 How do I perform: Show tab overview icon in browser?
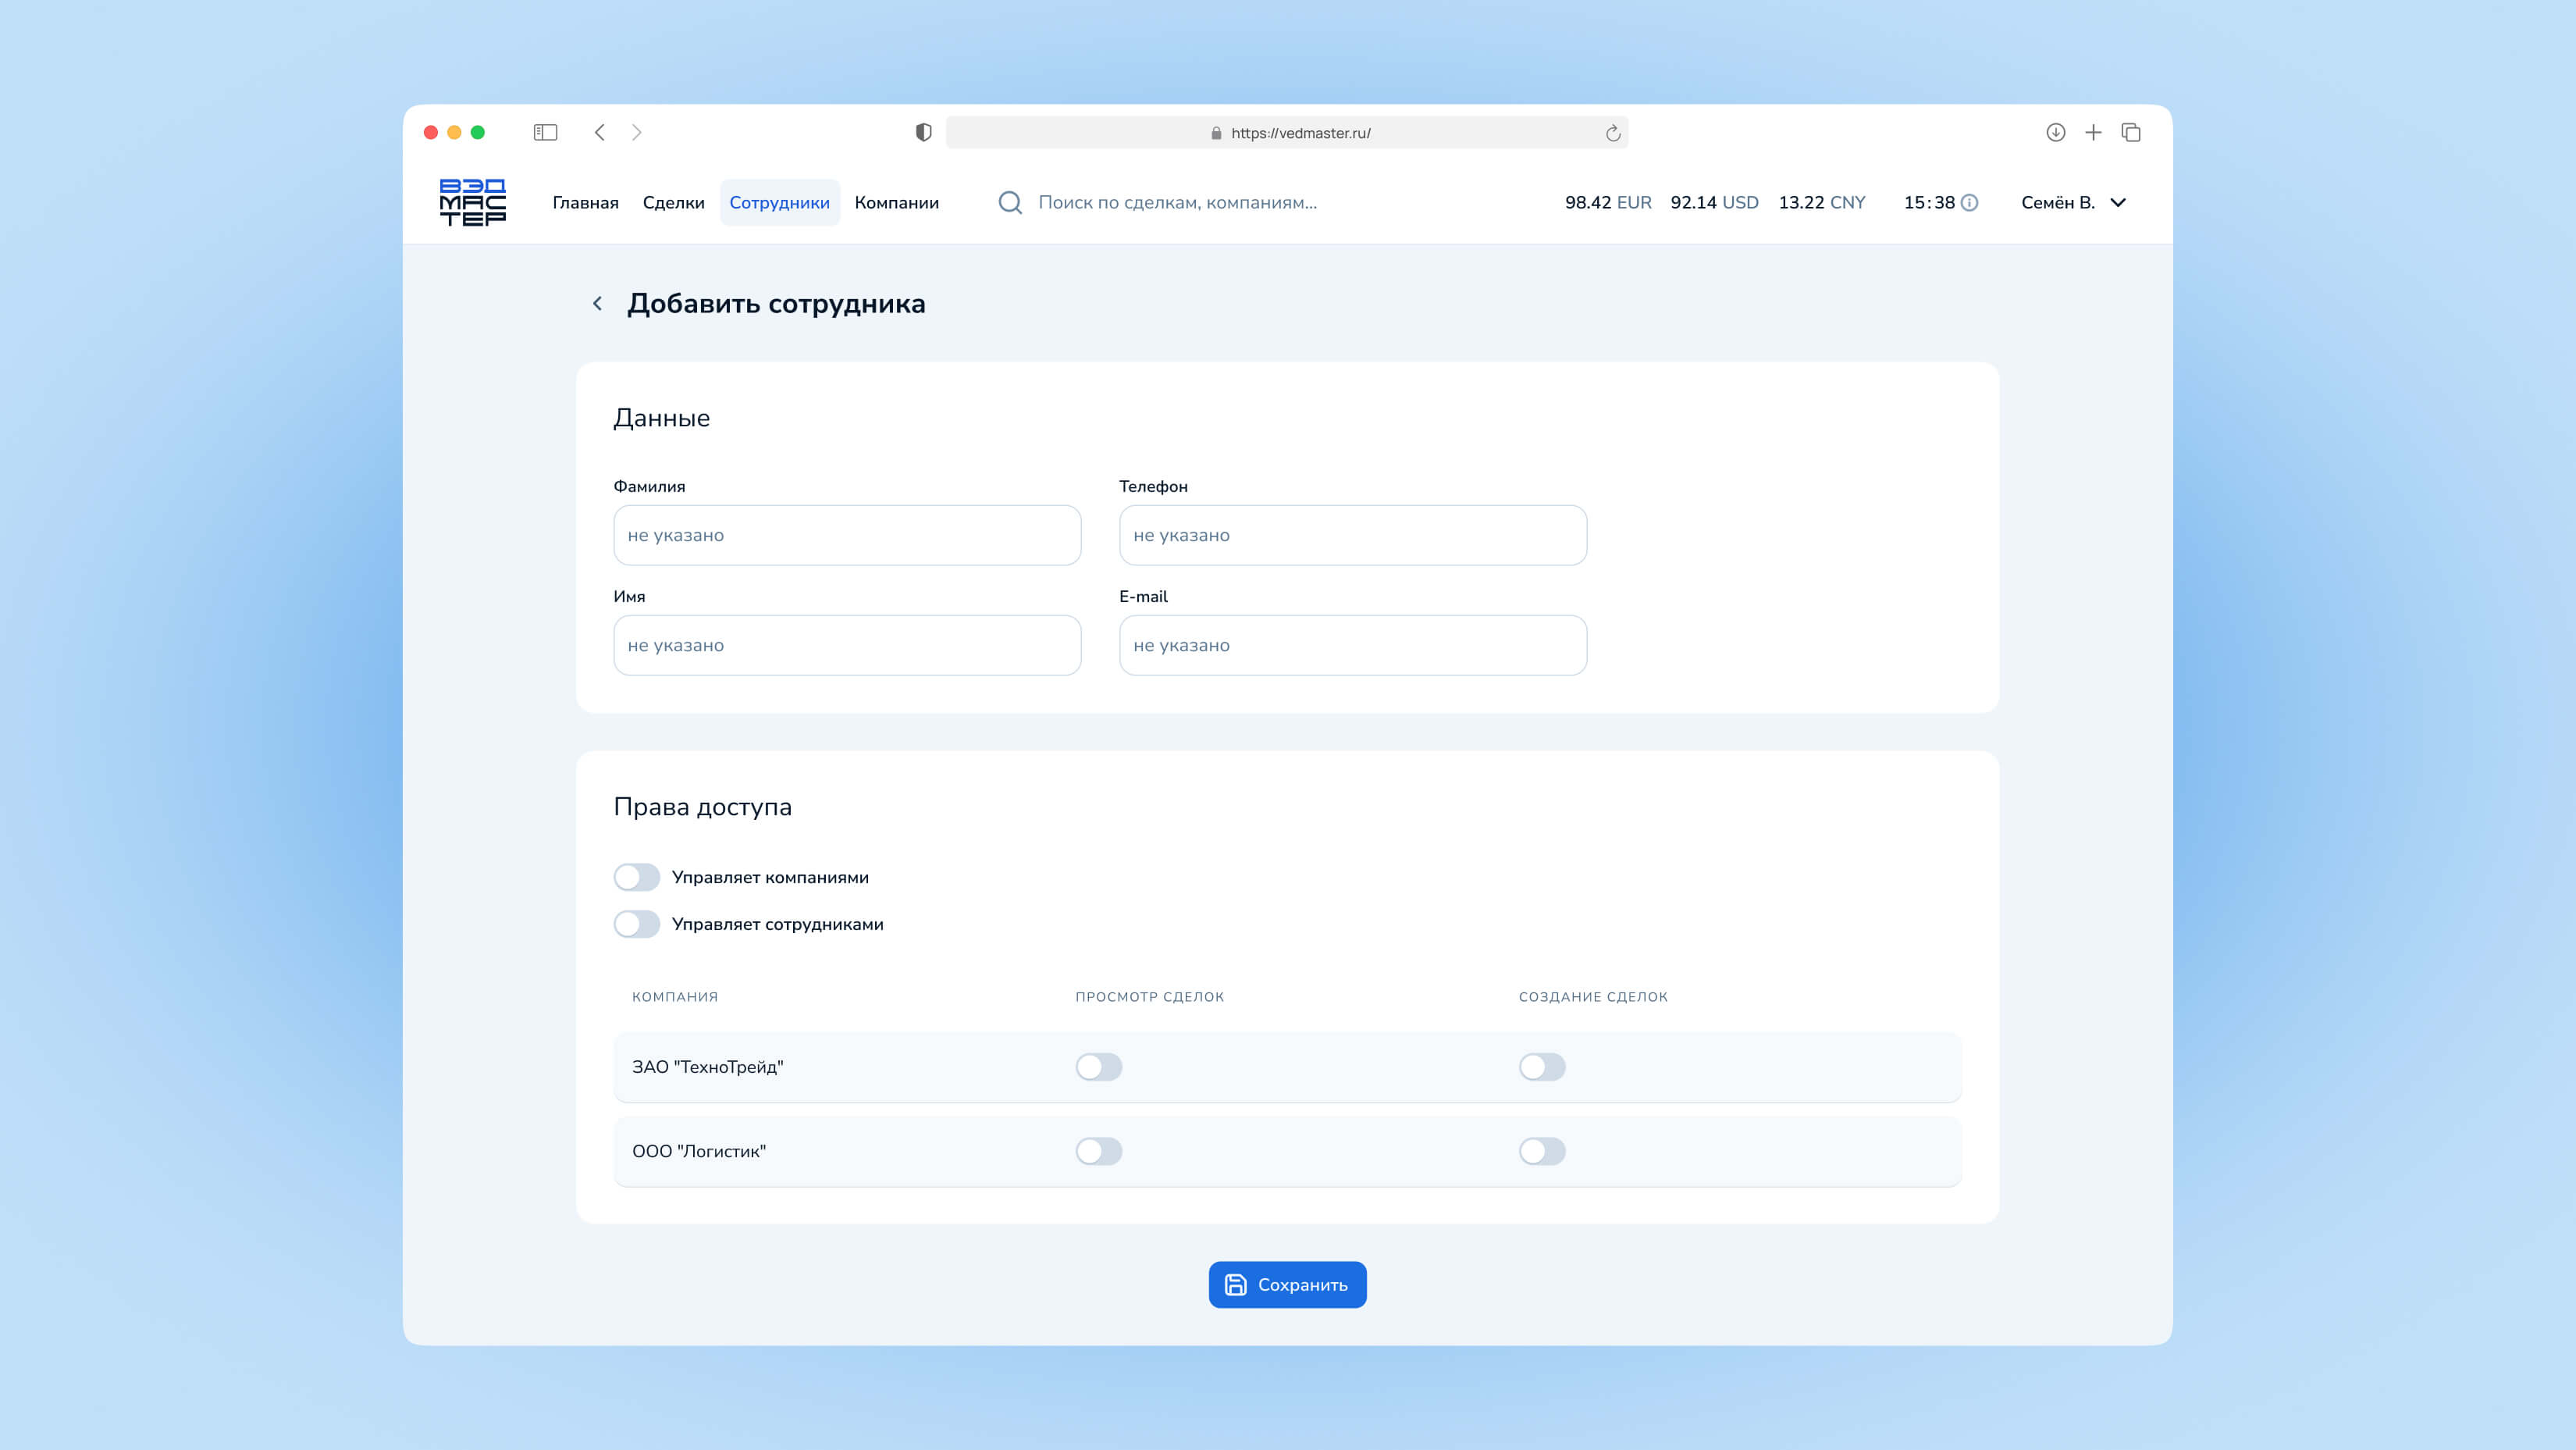2131,133
